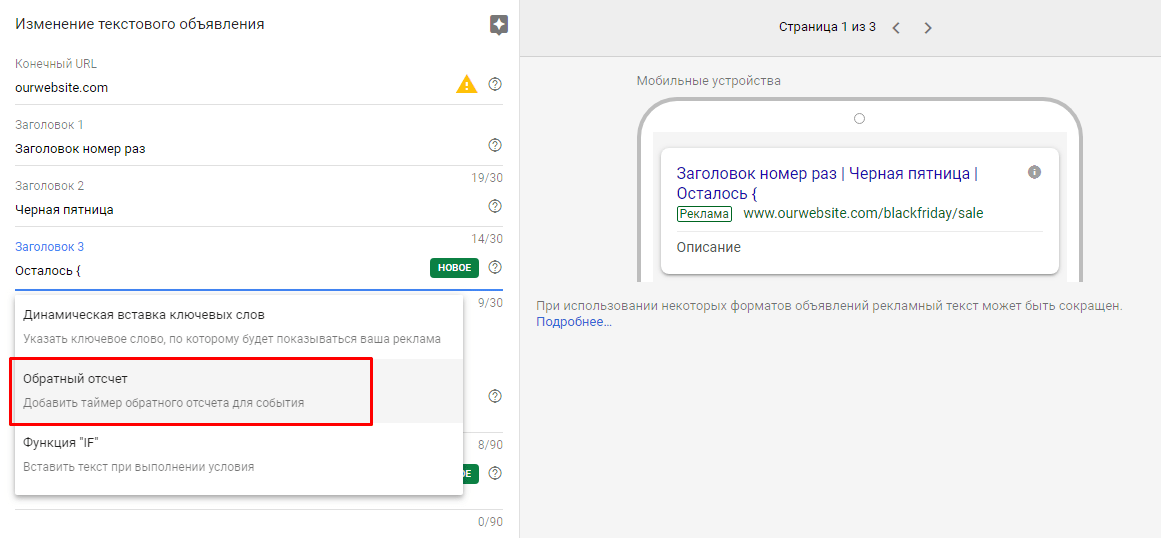Screen dimensions: 1161x538
Task: Click the ad suggestions sparkle icon
Action: 499,25
